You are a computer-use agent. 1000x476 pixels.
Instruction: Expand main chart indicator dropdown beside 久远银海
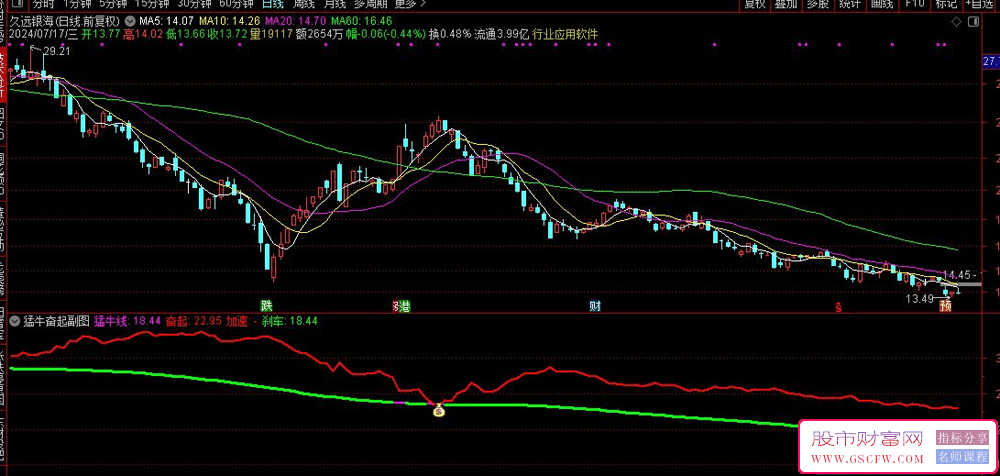pyautogui.click(x=131, y=20)
